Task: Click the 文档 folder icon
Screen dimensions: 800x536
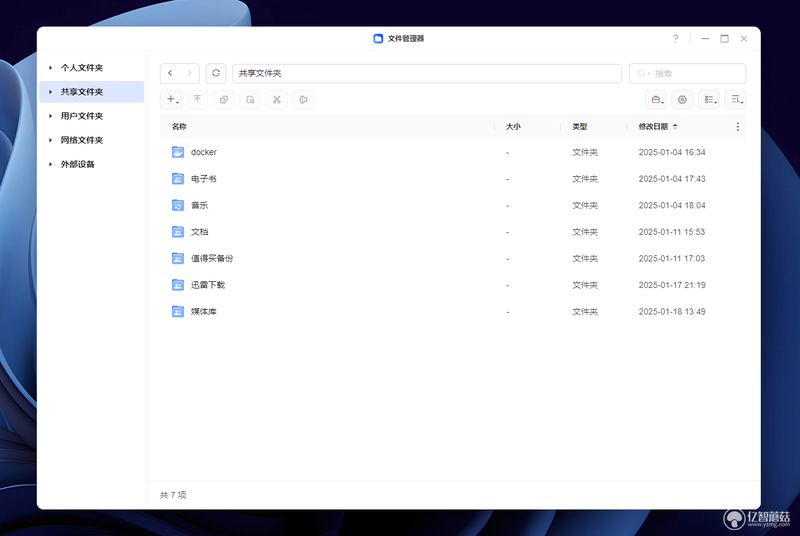Action: [178, 232]
